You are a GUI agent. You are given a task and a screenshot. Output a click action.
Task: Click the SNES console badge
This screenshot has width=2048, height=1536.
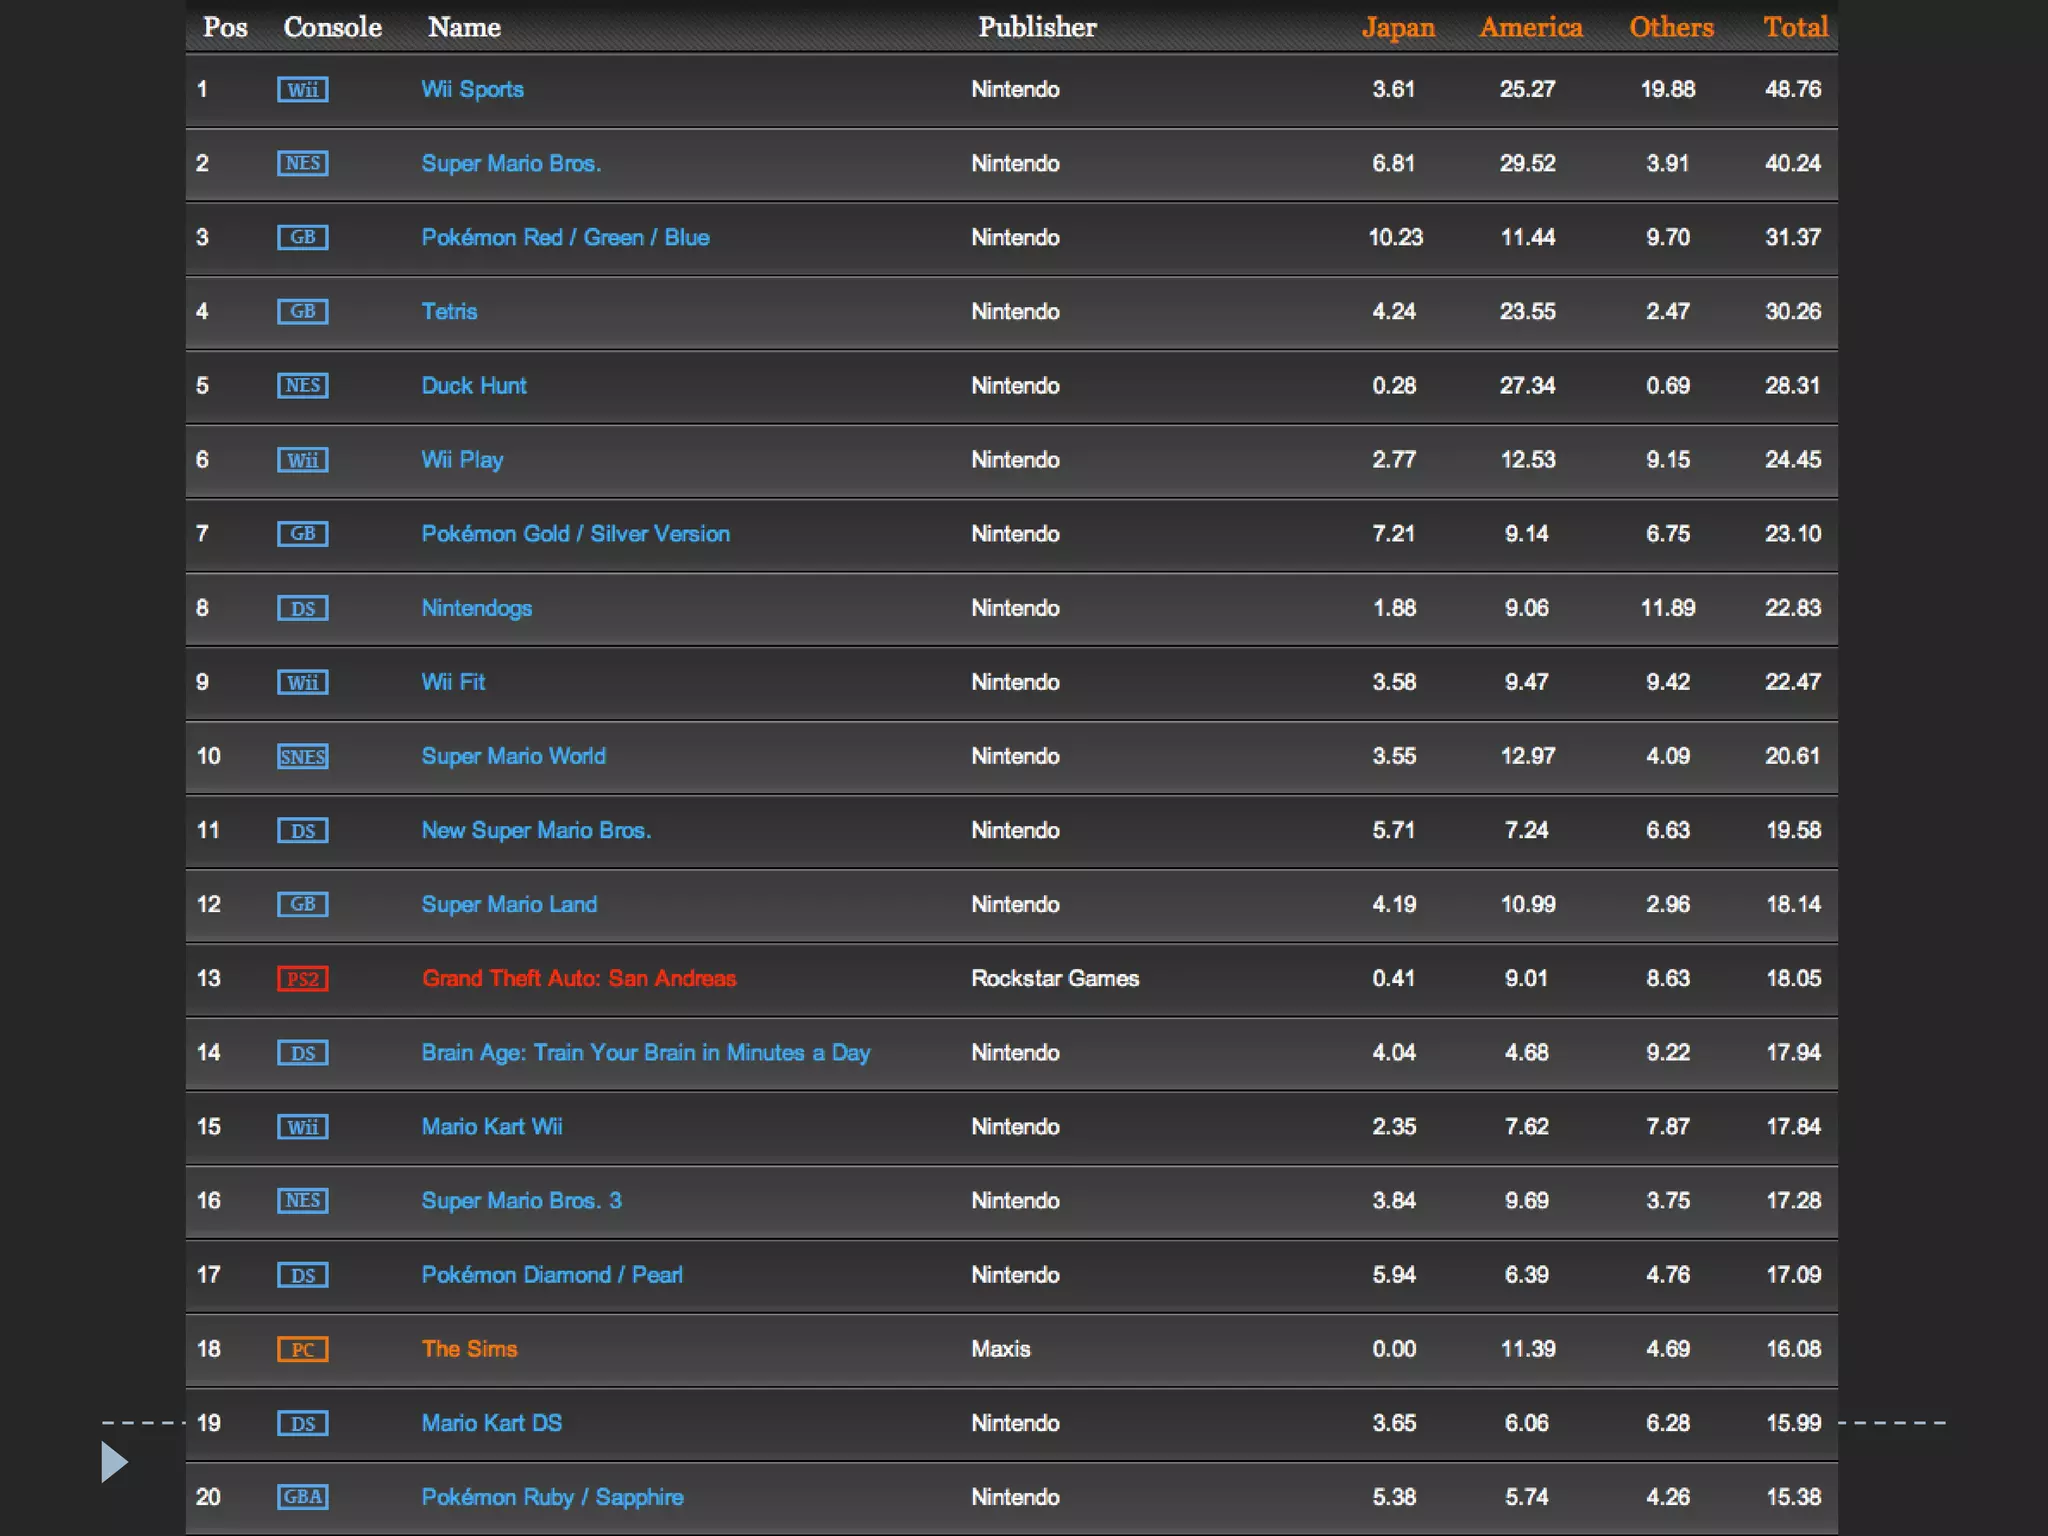tap(302, 757)
